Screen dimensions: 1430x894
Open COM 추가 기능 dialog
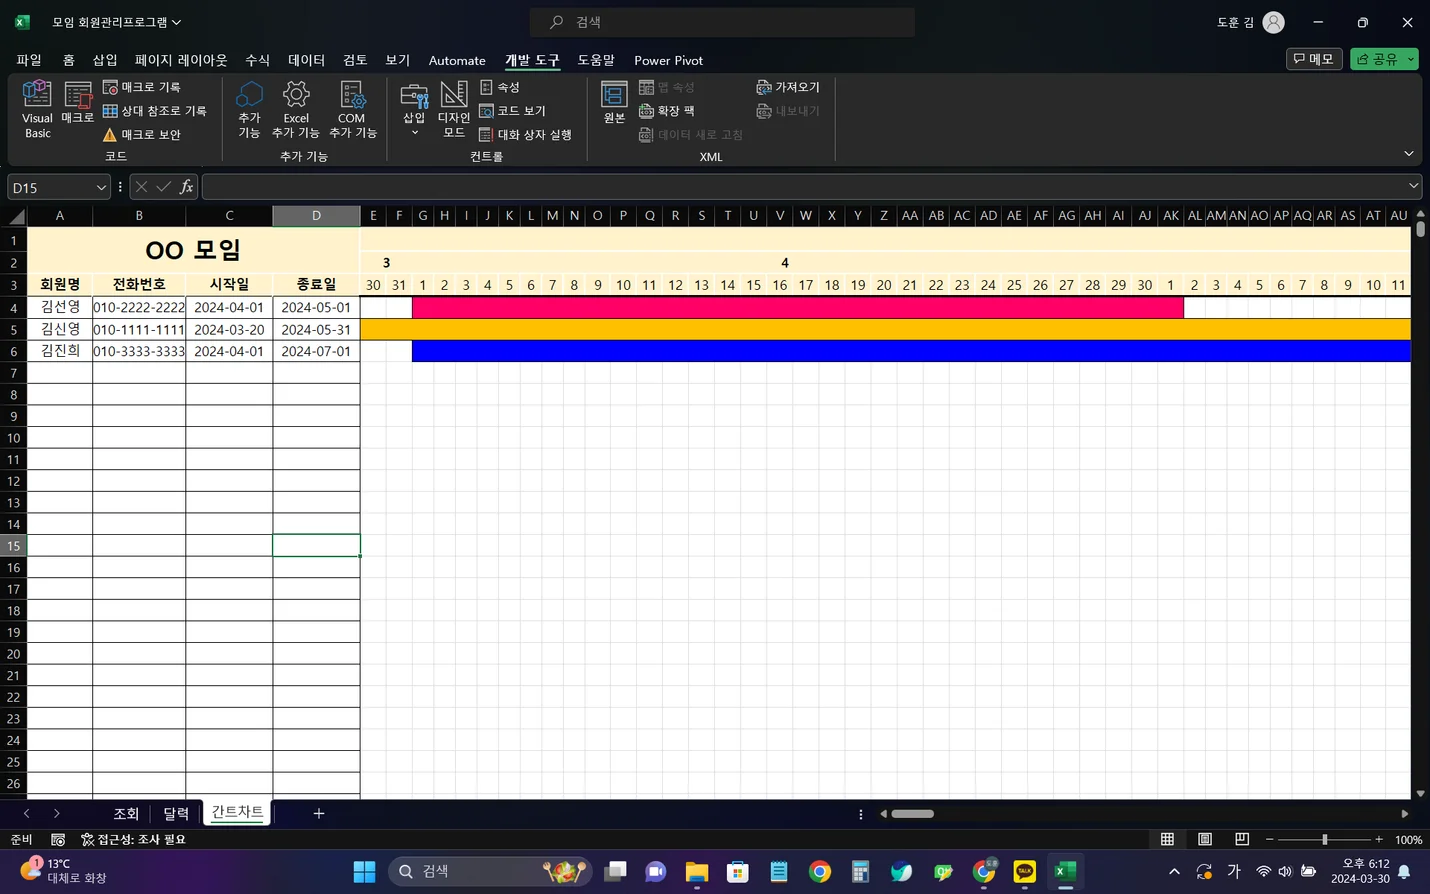click(352, 110)
